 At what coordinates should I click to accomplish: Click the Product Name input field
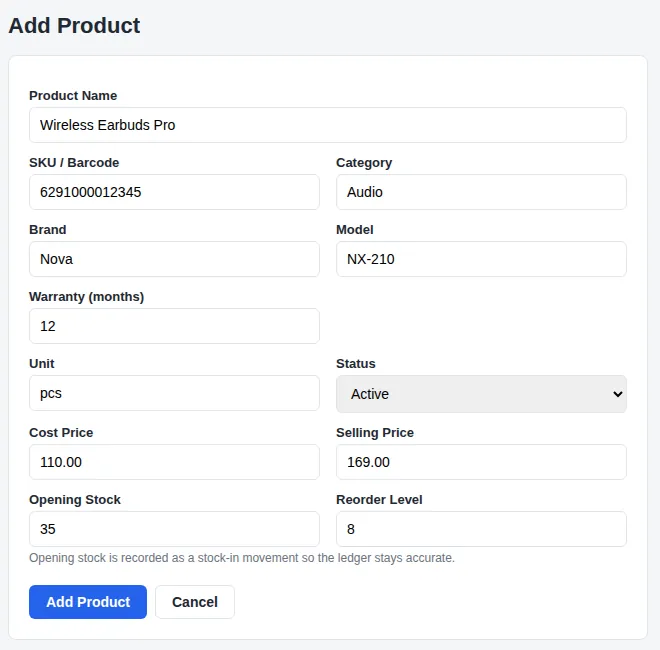click(327, 125)
